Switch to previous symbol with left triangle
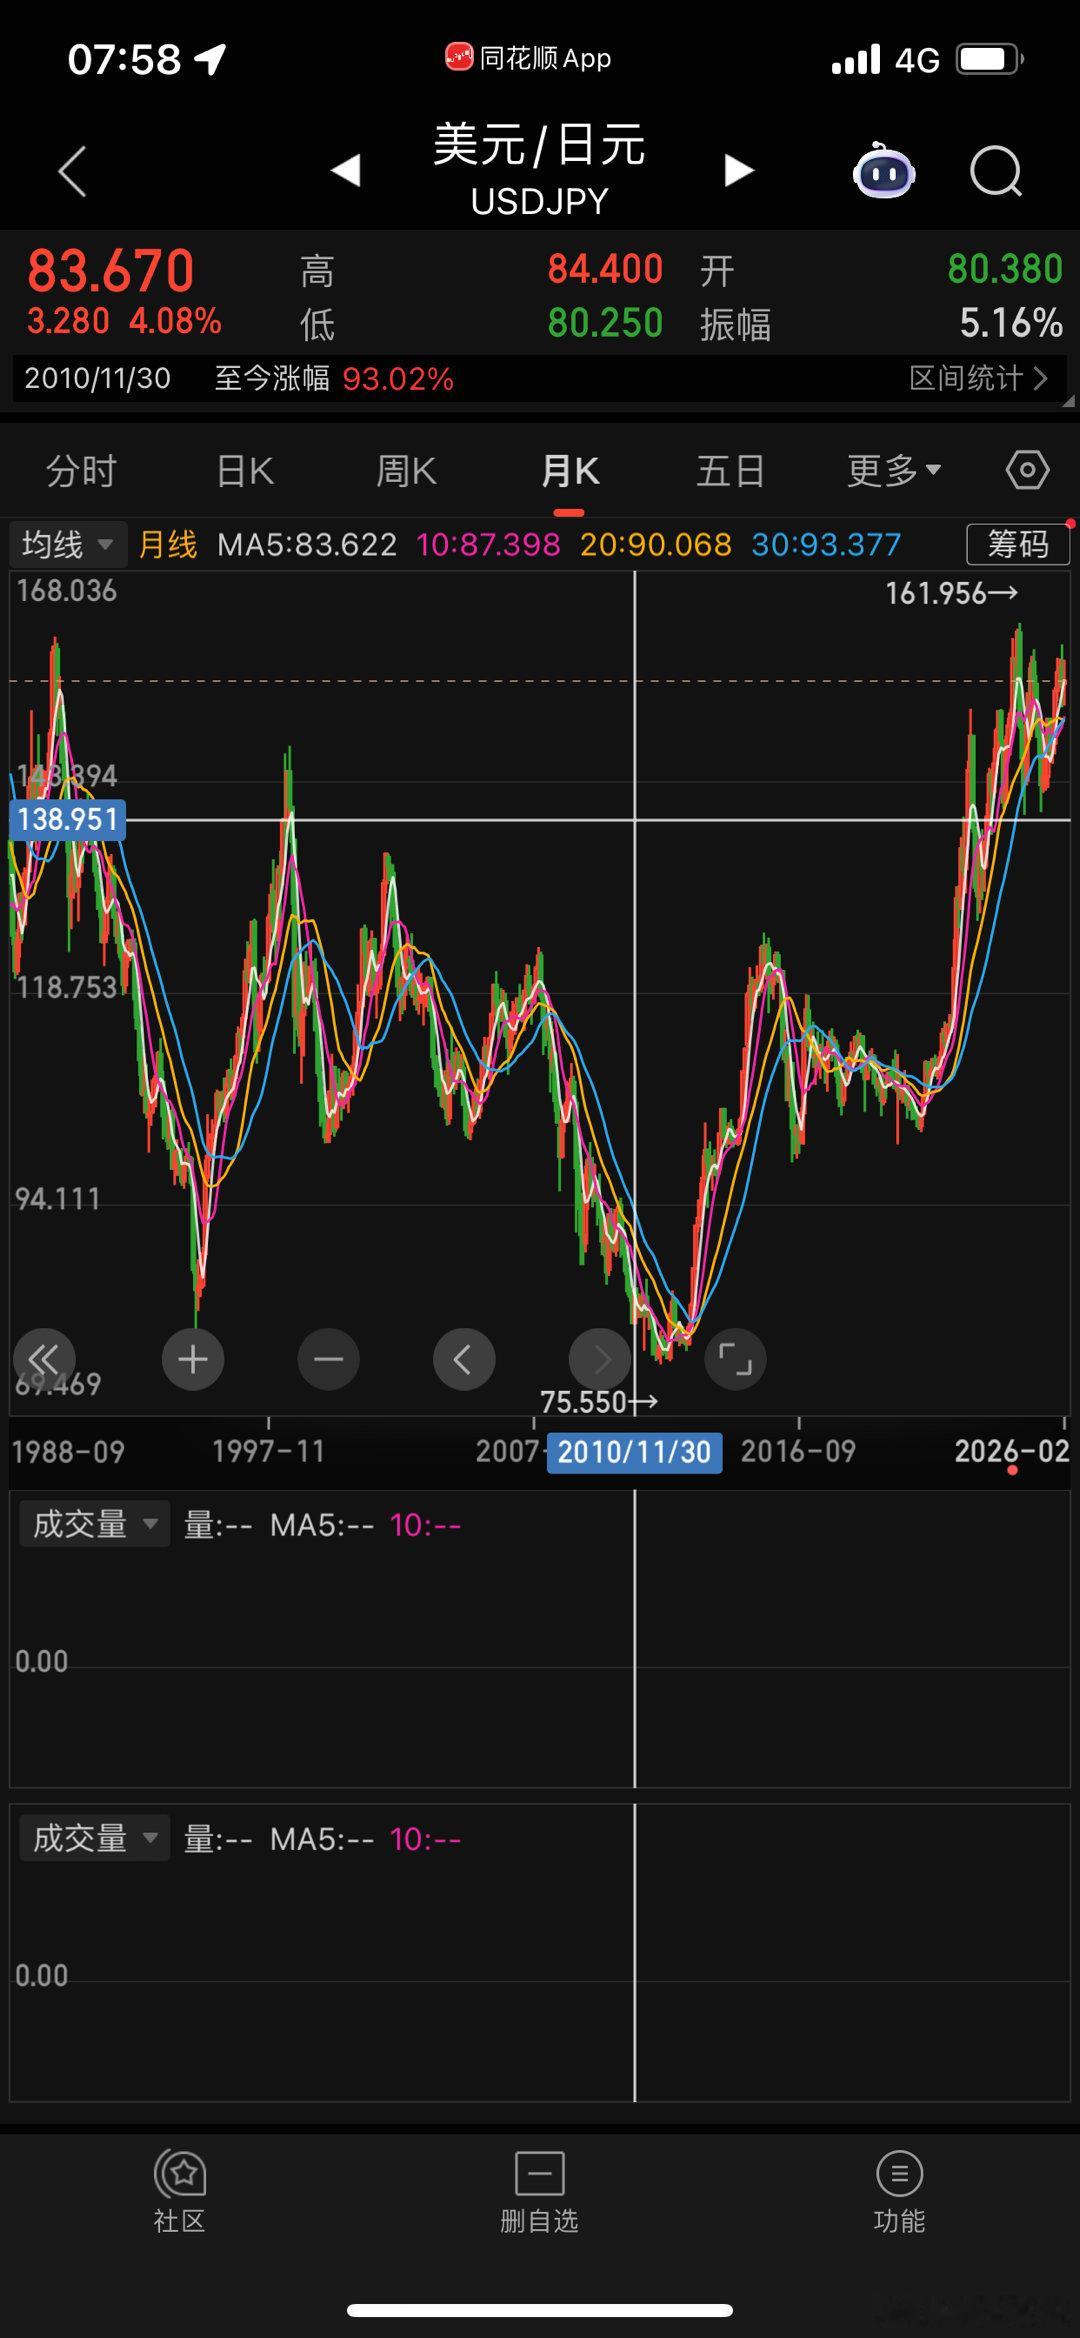1080x2338 pixels. (x=346, y=170)
